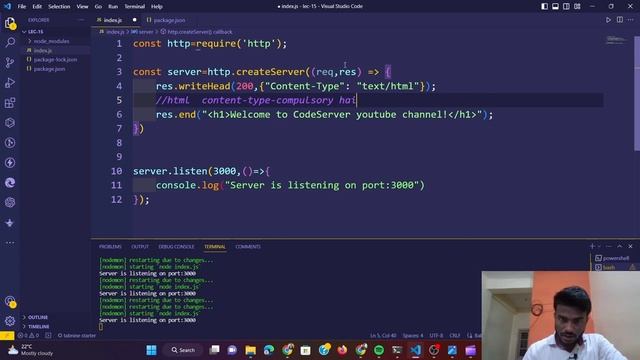Open the Run and Debug view
This screenshot has width=640, height=360.
(x=10, y=82)
